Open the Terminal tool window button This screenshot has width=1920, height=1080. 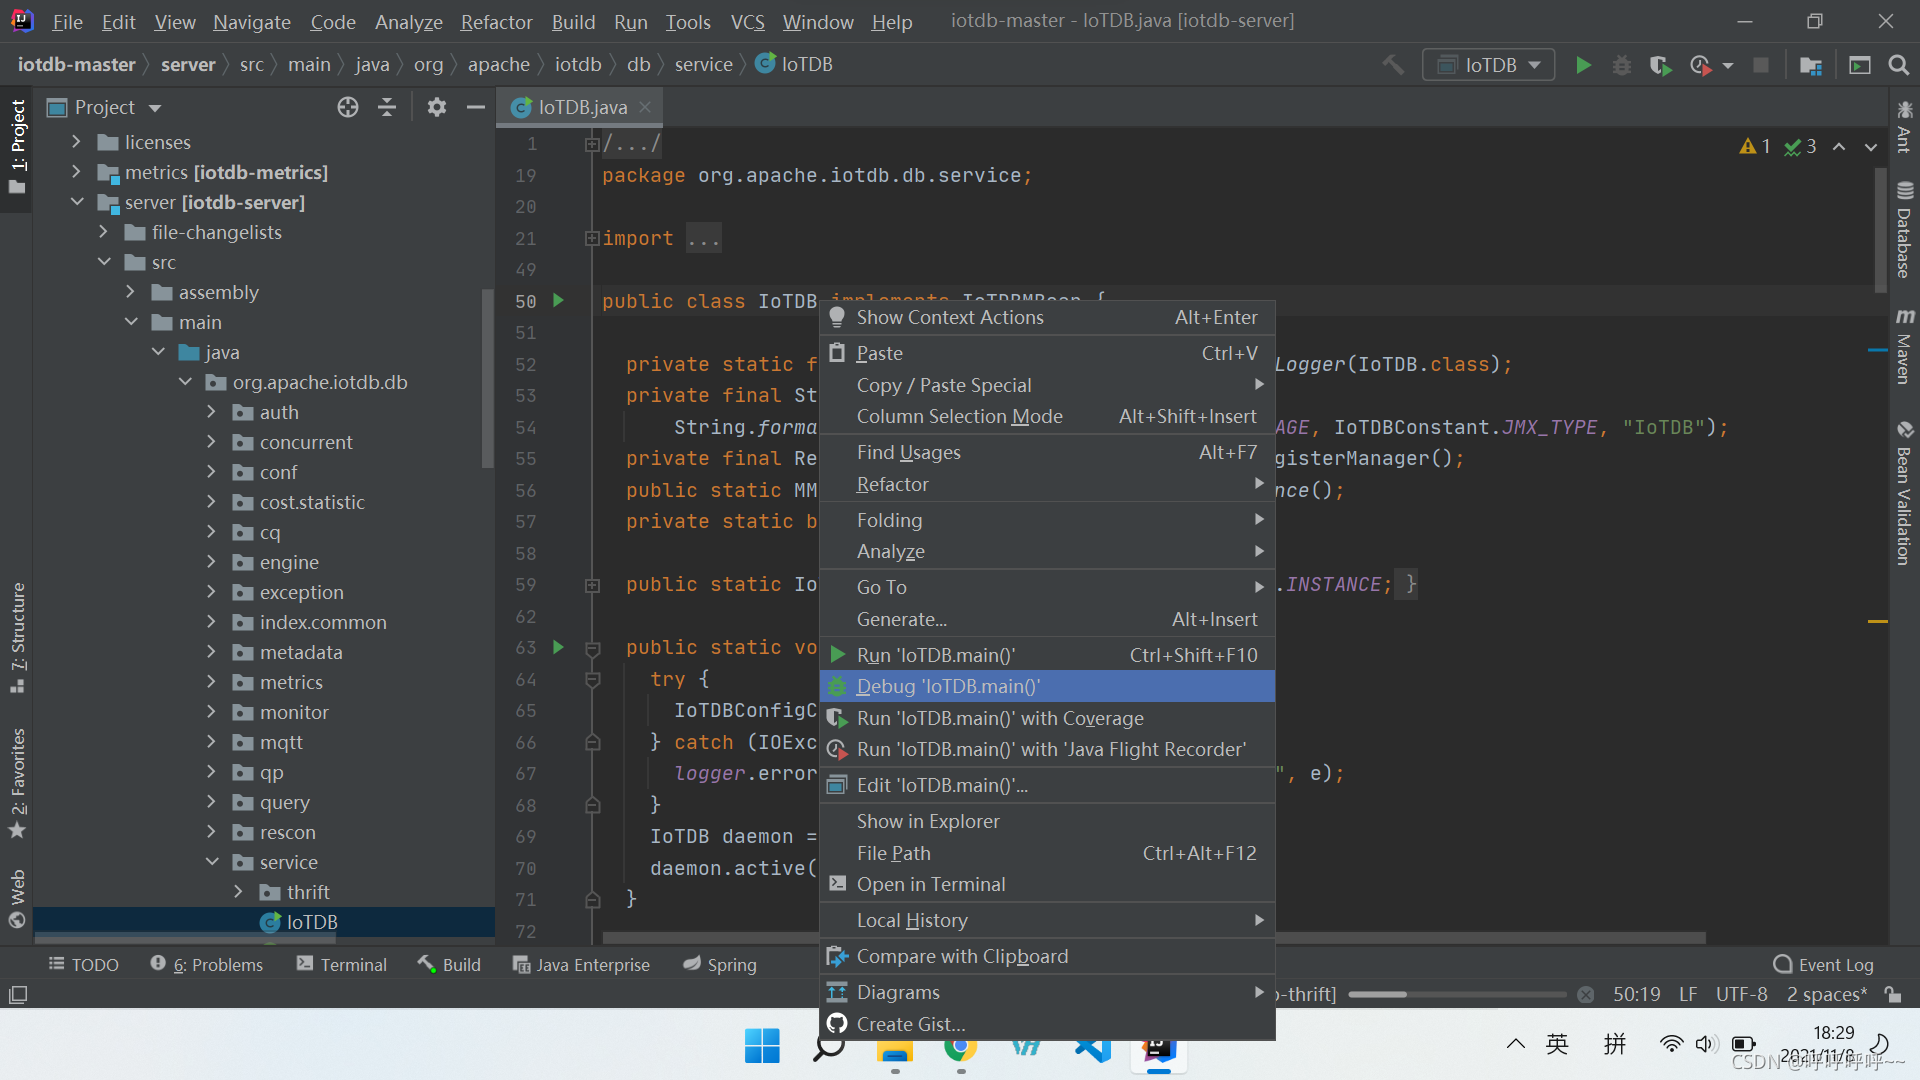(341, 964)
